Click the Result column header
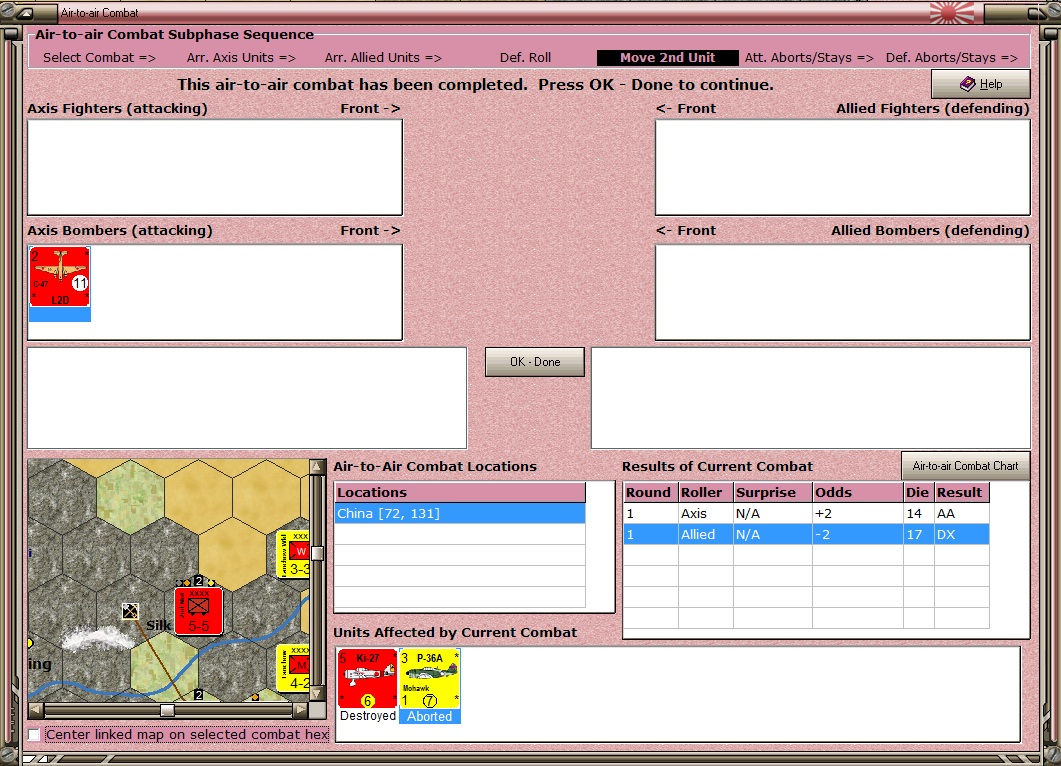The height and width of the screenshot is (766, 1061). 962,493
